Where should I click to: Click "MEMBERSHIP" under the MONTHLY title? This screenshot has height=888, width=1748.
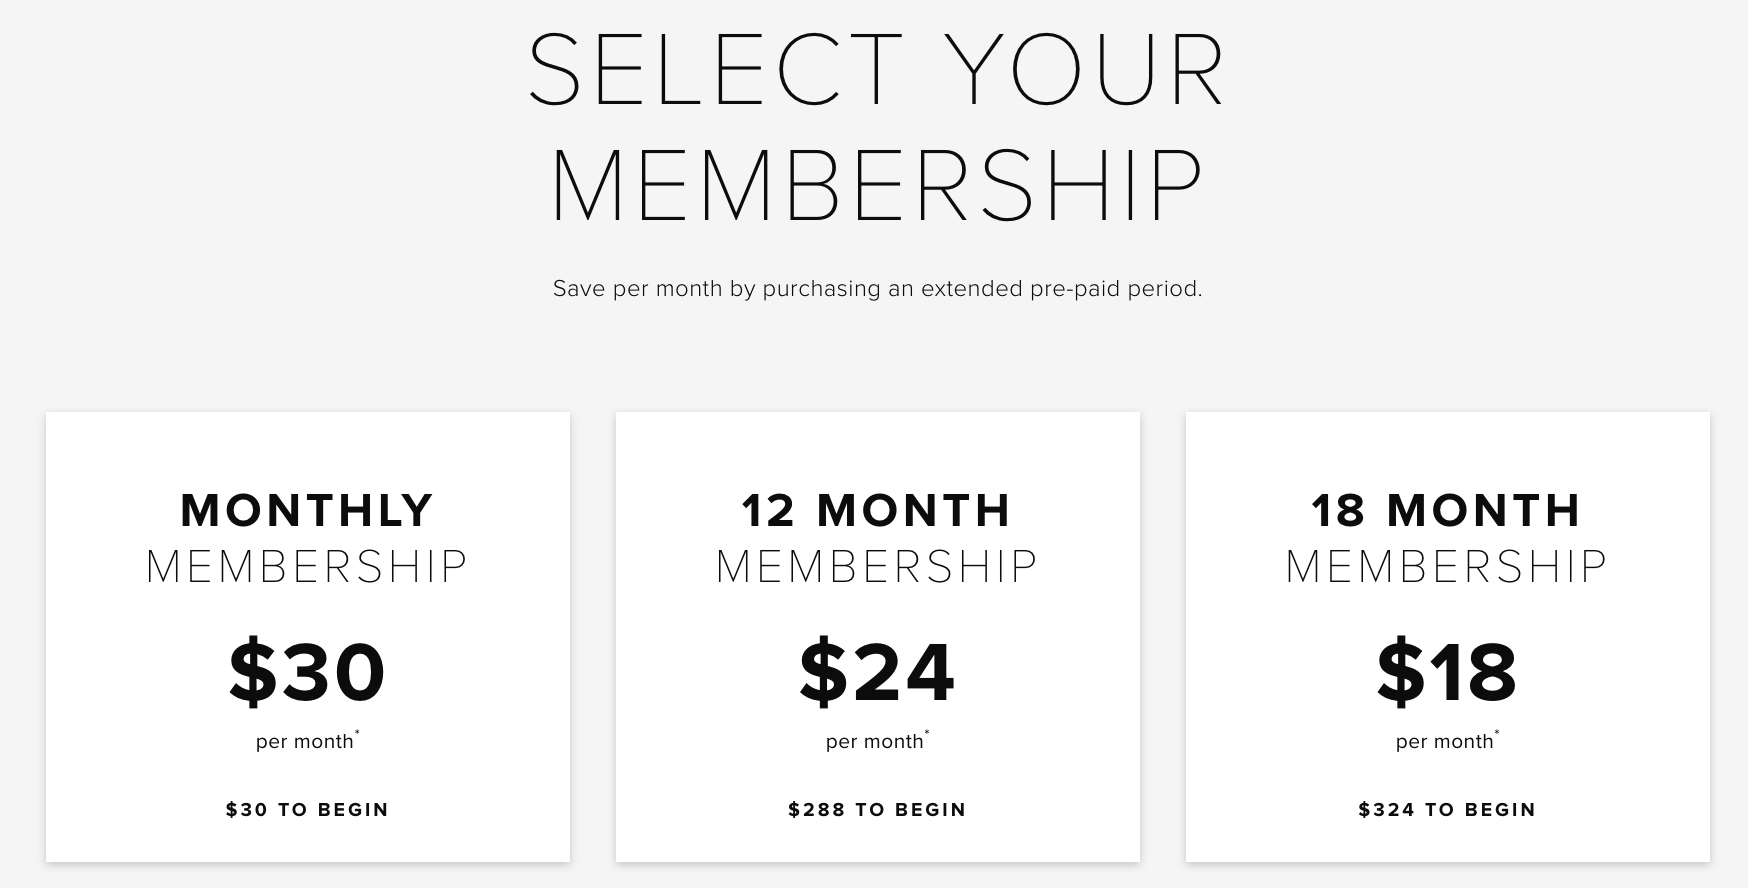click(307, 567)
